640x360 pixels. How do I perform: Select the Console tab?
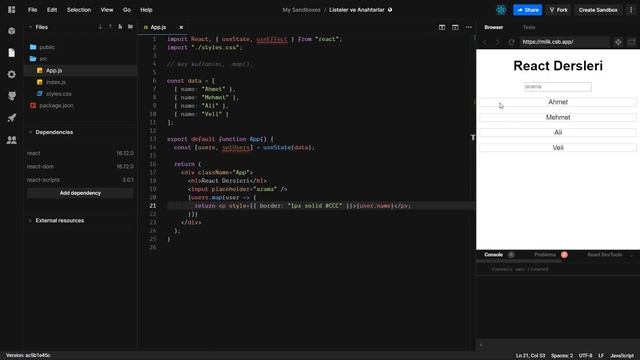click(493, 255)
